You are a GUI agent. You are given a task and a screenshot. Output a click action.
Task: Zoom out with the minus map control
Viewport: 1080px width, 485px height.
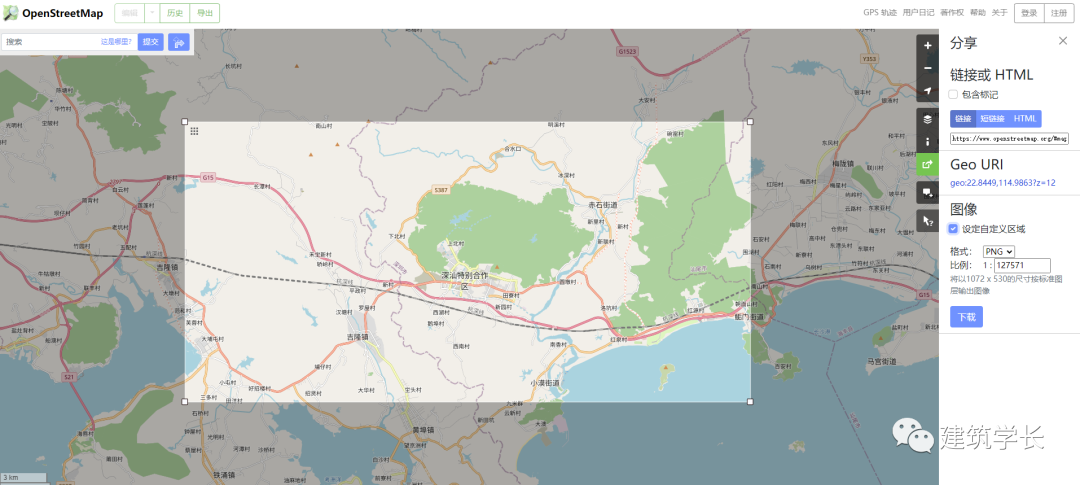pos(927,68)
